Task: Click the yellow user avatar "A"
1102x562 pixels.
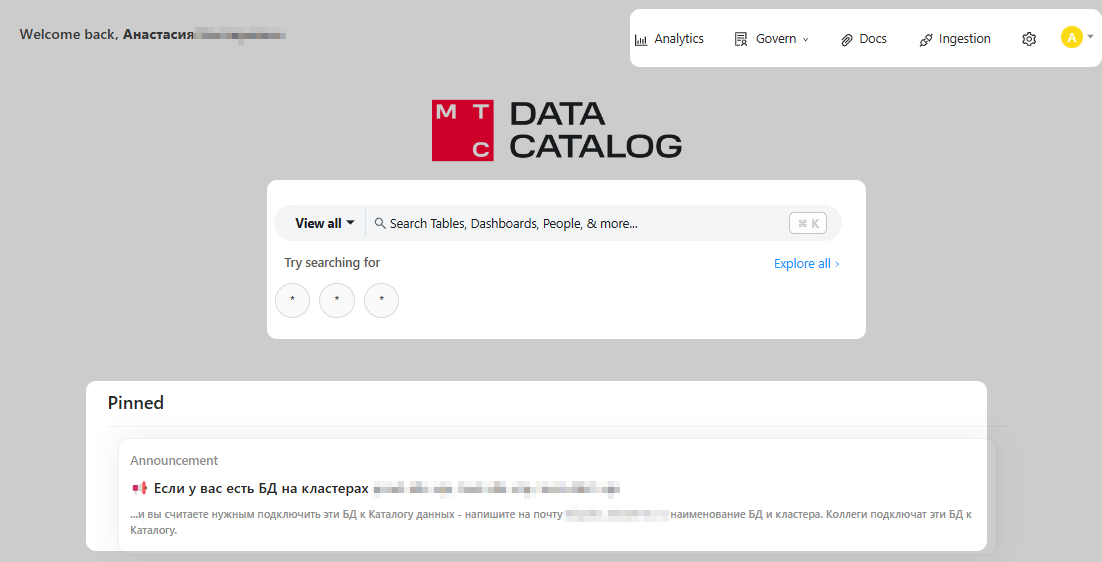Action: [1072, 37]
